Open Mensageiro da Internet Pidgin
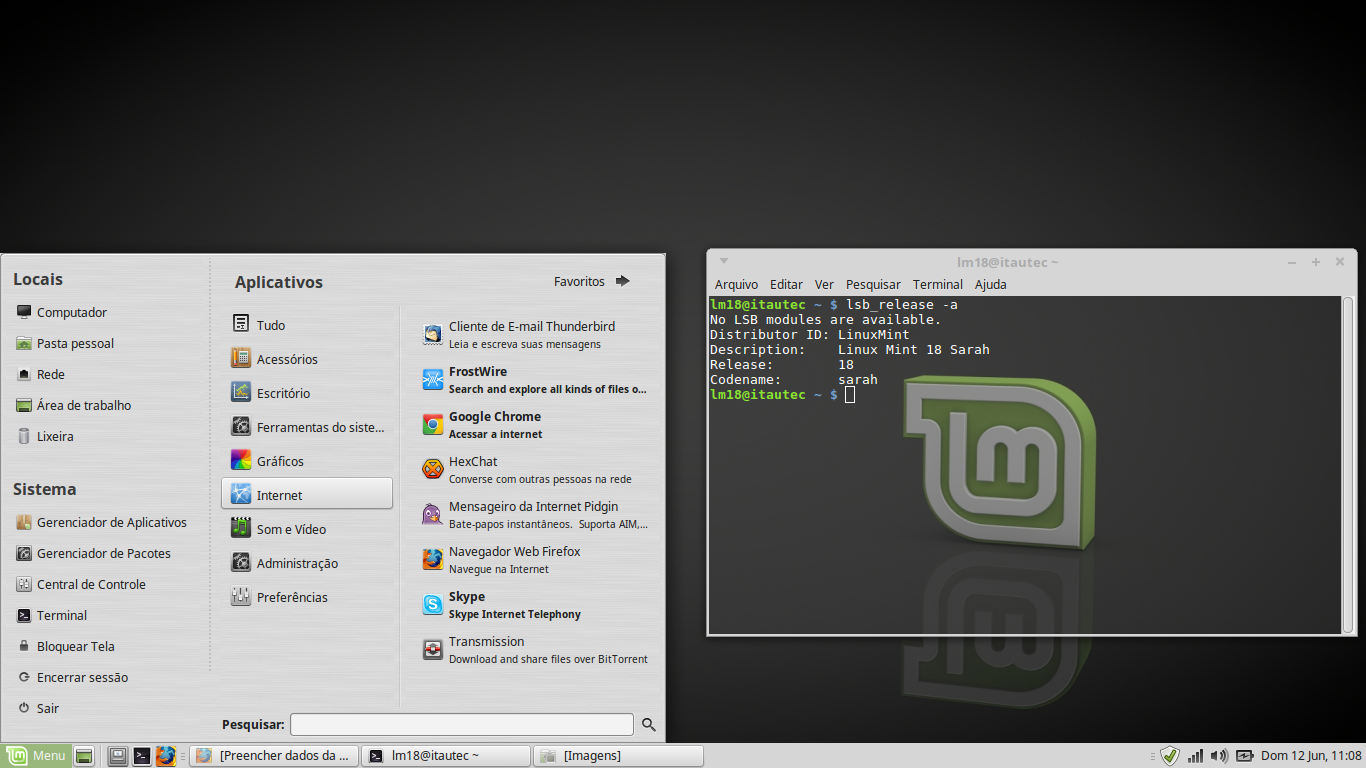The height and width of the screenshot is (768, 1366). [534, 515]
